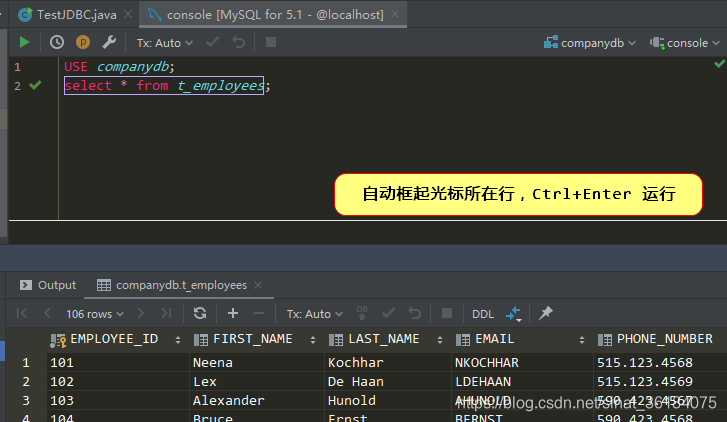
Task: Reload the result grid data
Action: coord(200,313)
